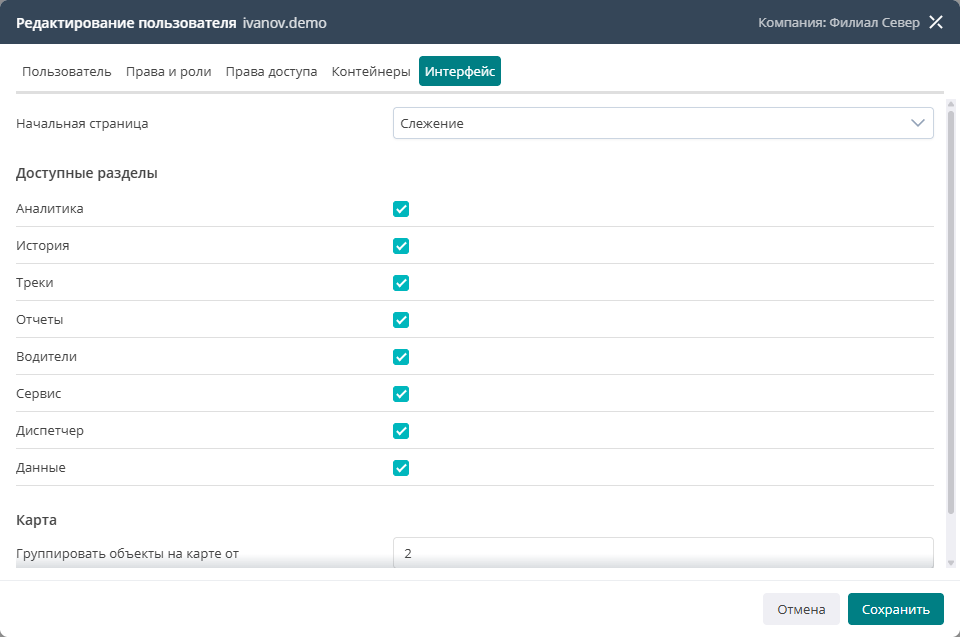Click the vertical scrollbar thumb
Image resolution: width=960 pixels, height=637 pixels.
[951, 312]
